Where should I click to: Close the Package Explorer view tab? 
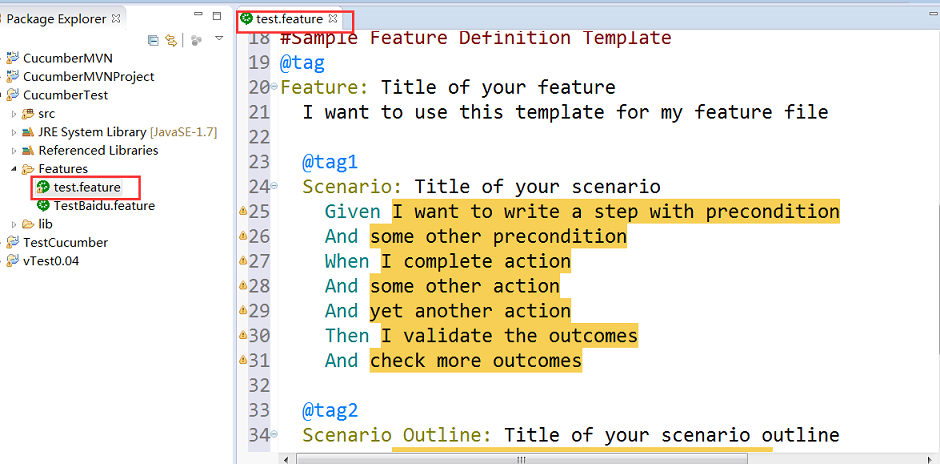[x=117, y=19]
